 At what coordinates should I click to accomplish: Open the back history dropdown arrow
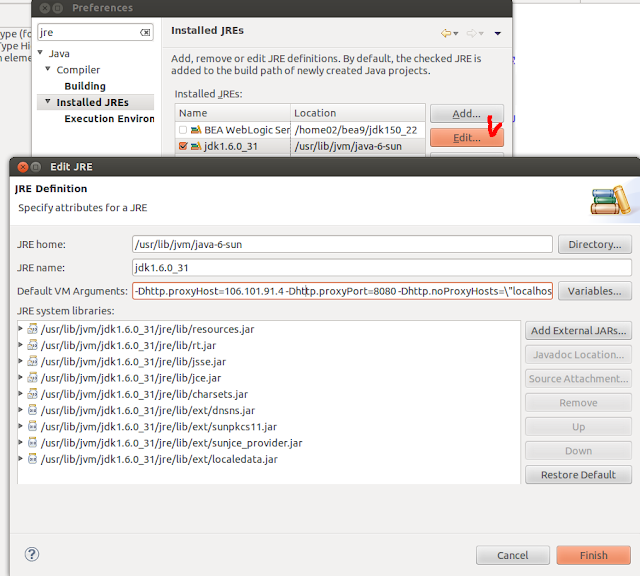pos(456,33)
